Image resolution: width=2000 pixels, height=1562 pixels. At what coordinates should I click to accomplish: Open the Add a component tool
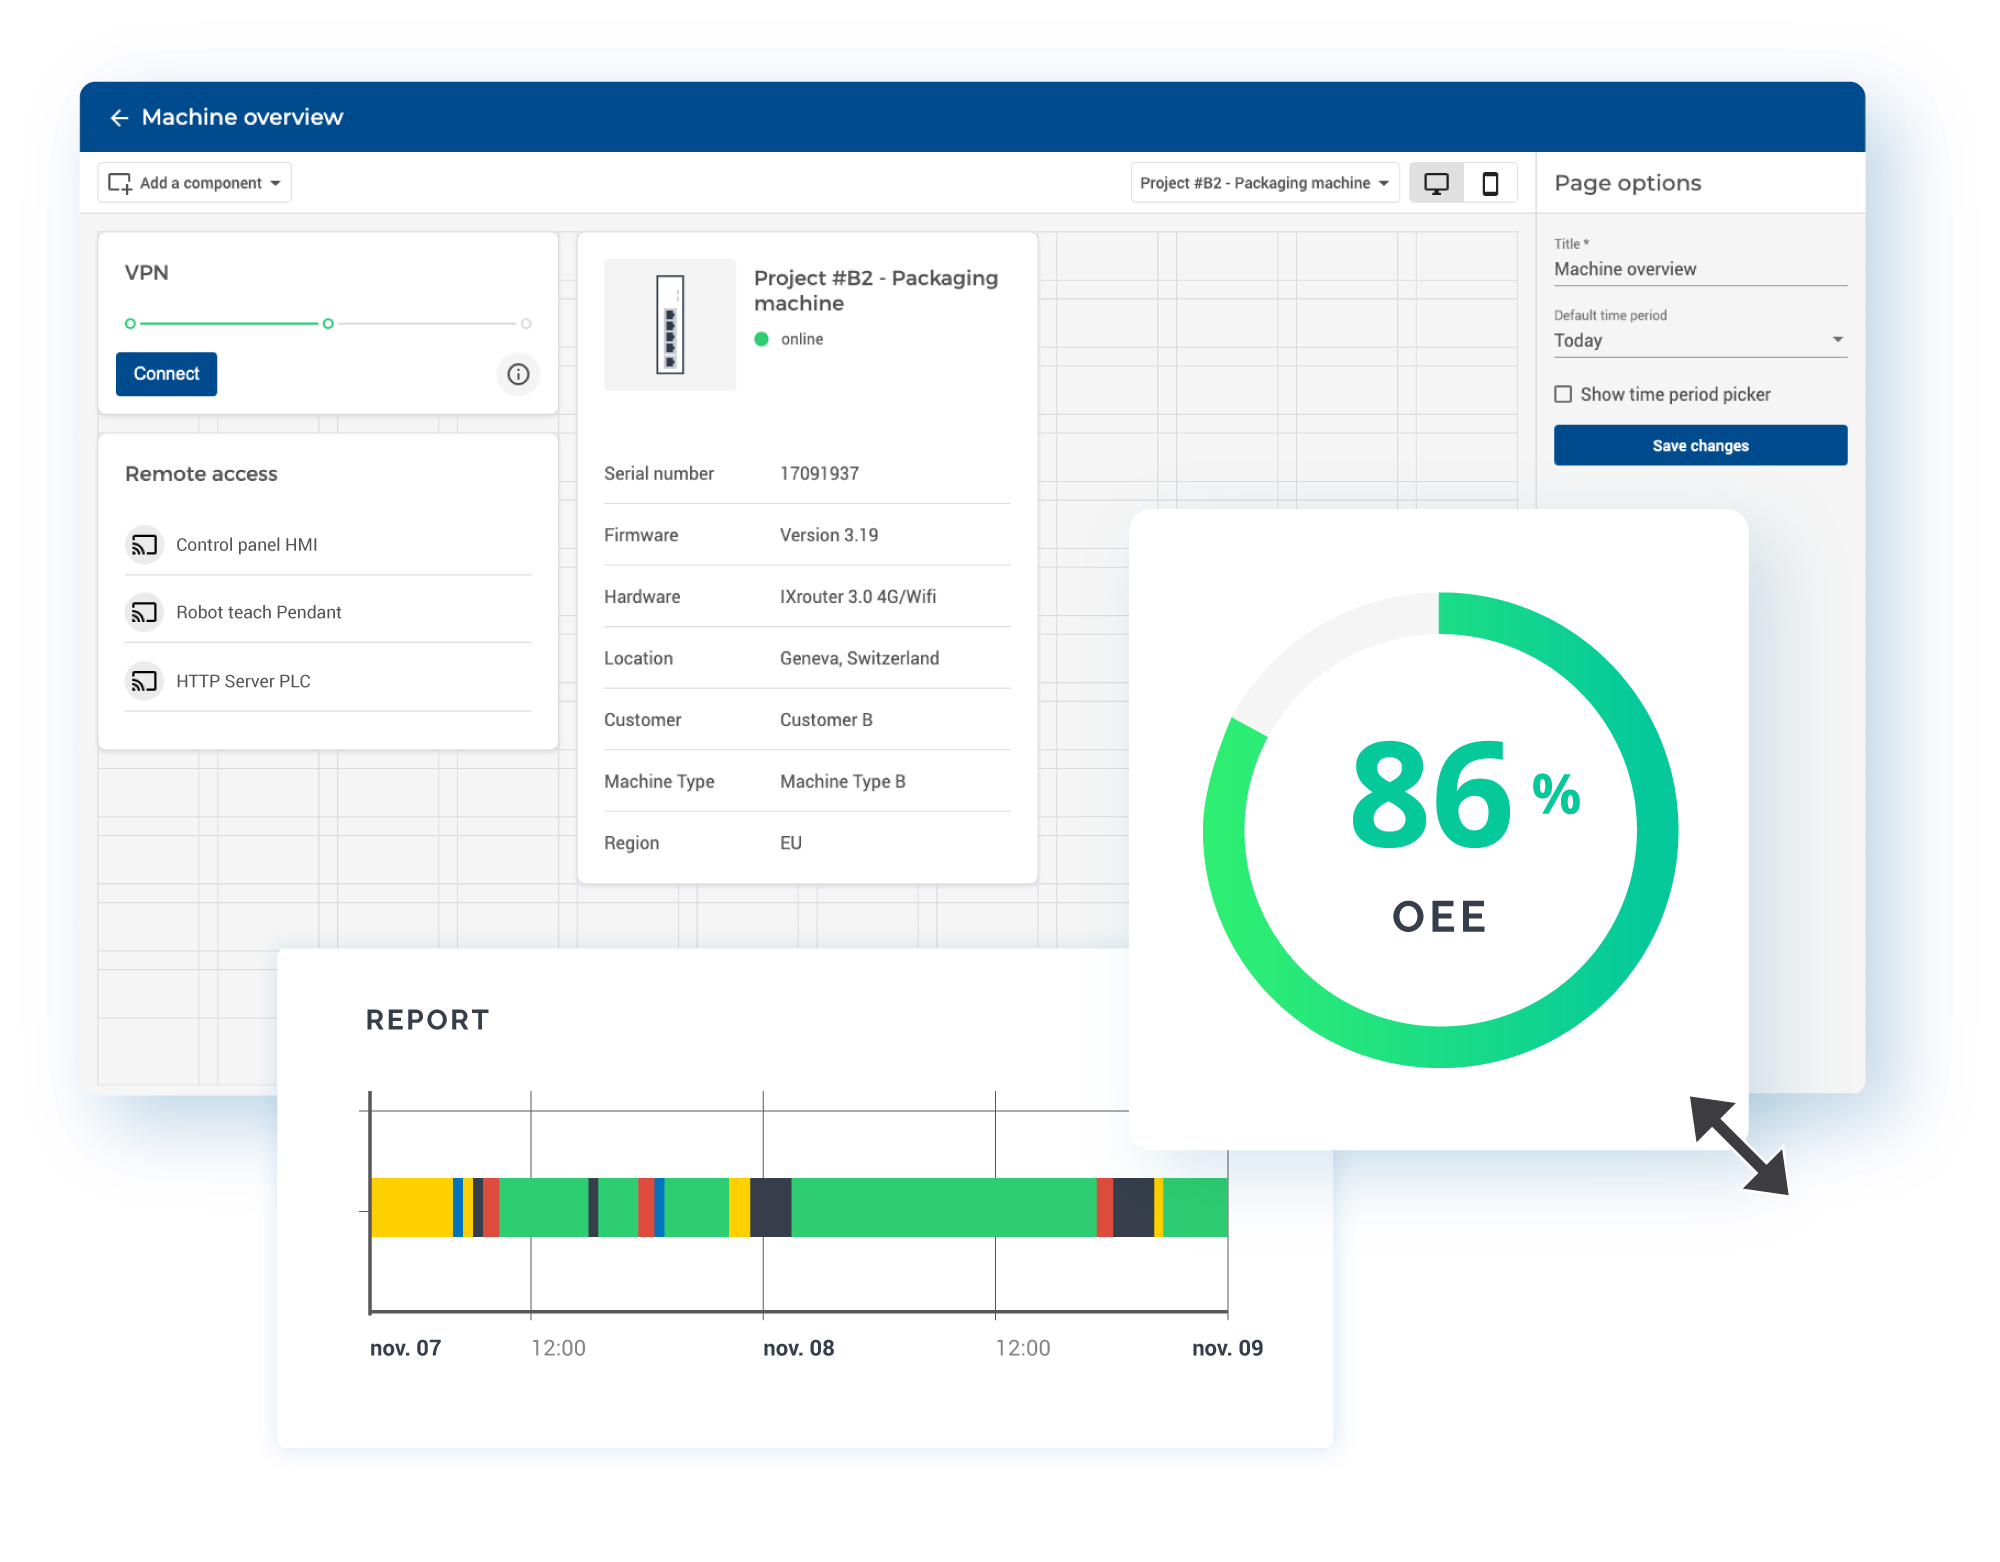194,182
